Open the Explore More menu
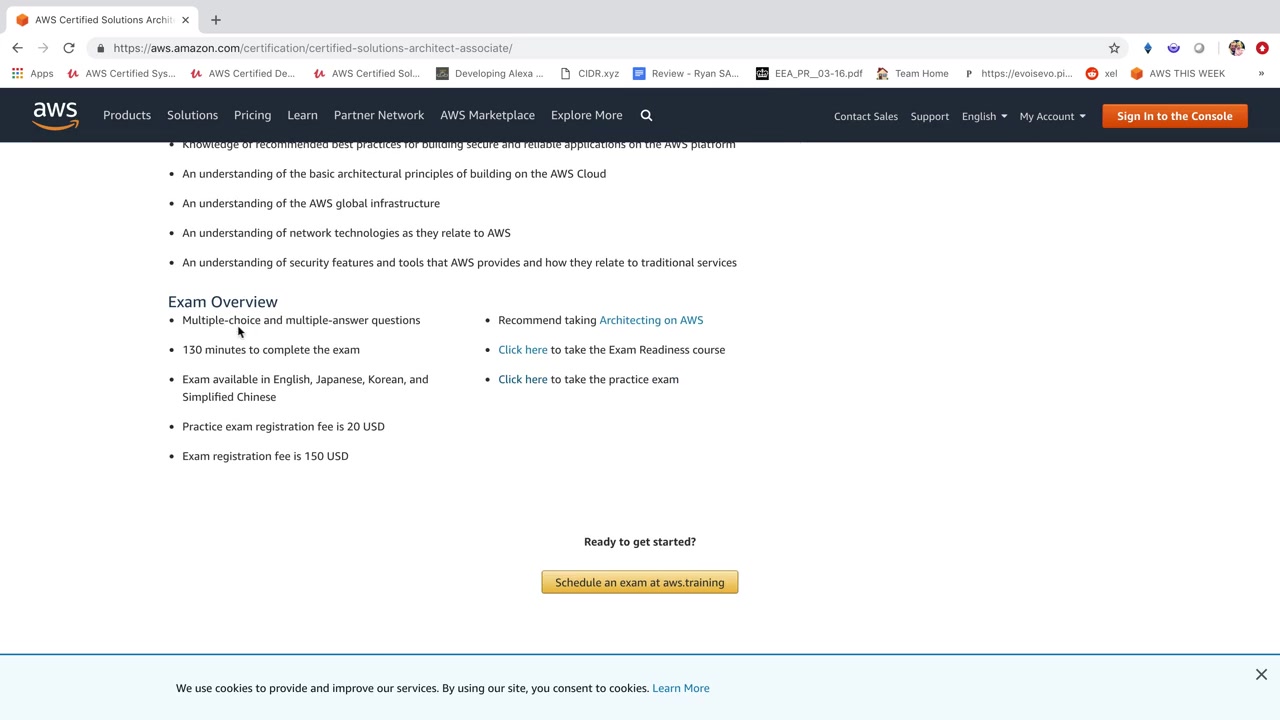The height and width of the screenshot is (720, 1280). pyautogui.click(x=586, y=115)
